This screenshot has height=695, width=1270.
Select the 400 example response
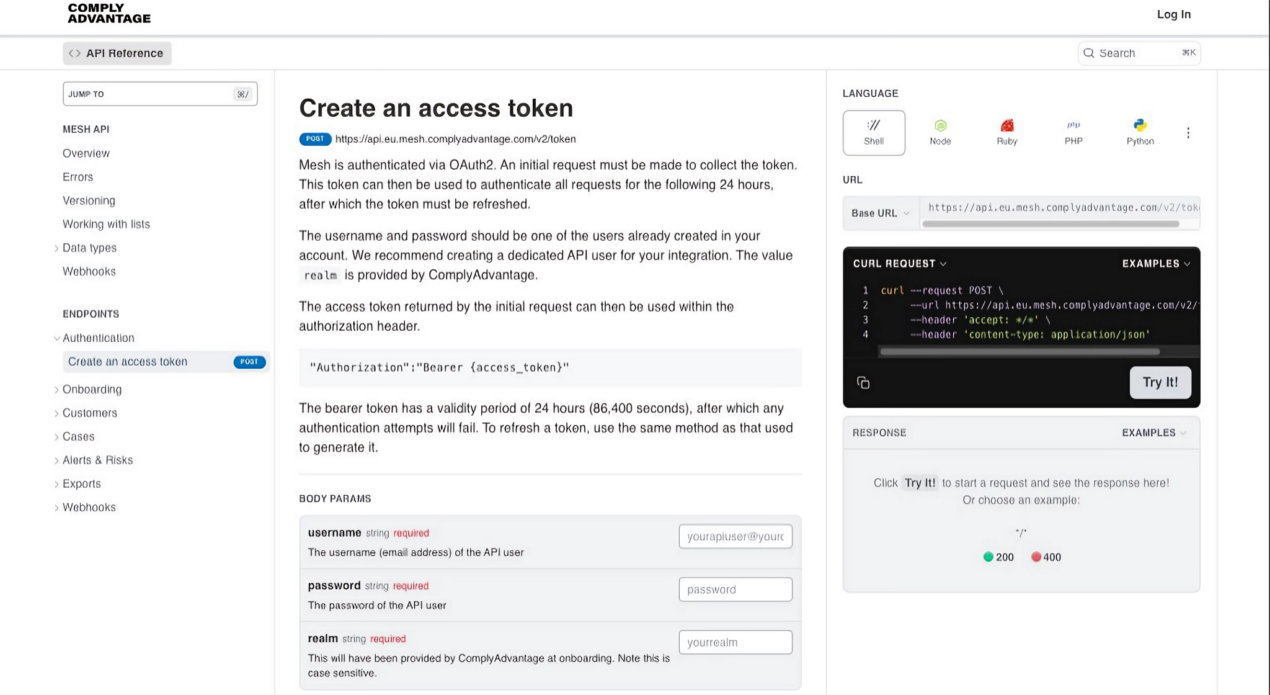[x=1046, y=557]
